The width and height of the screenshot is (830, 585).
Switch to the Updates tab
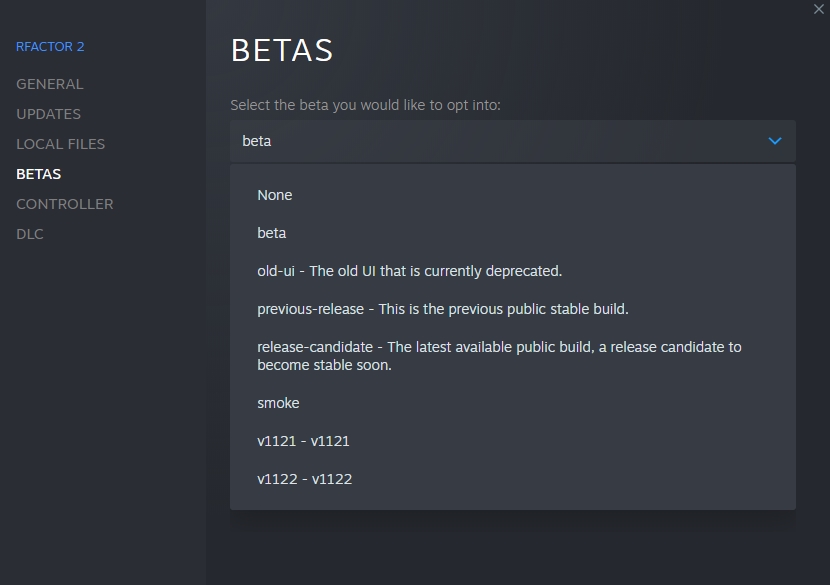click(49, 114)
